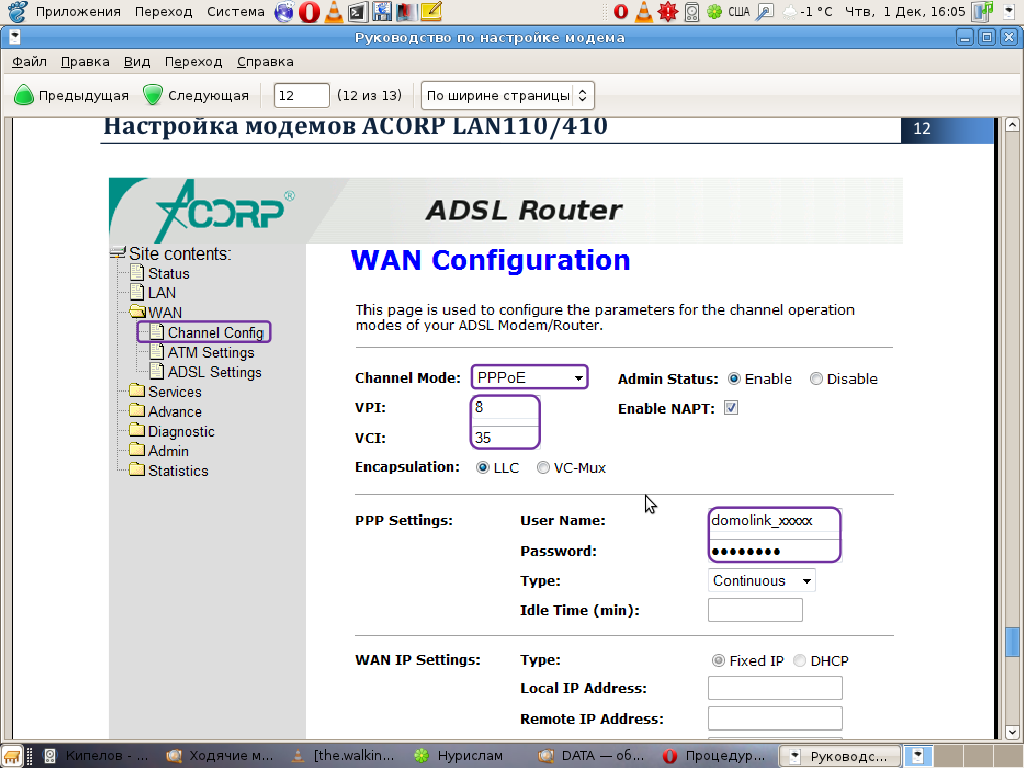Click the green flower ICQ tray icon
Viewport: 1024px width, 768px height.
715,12
